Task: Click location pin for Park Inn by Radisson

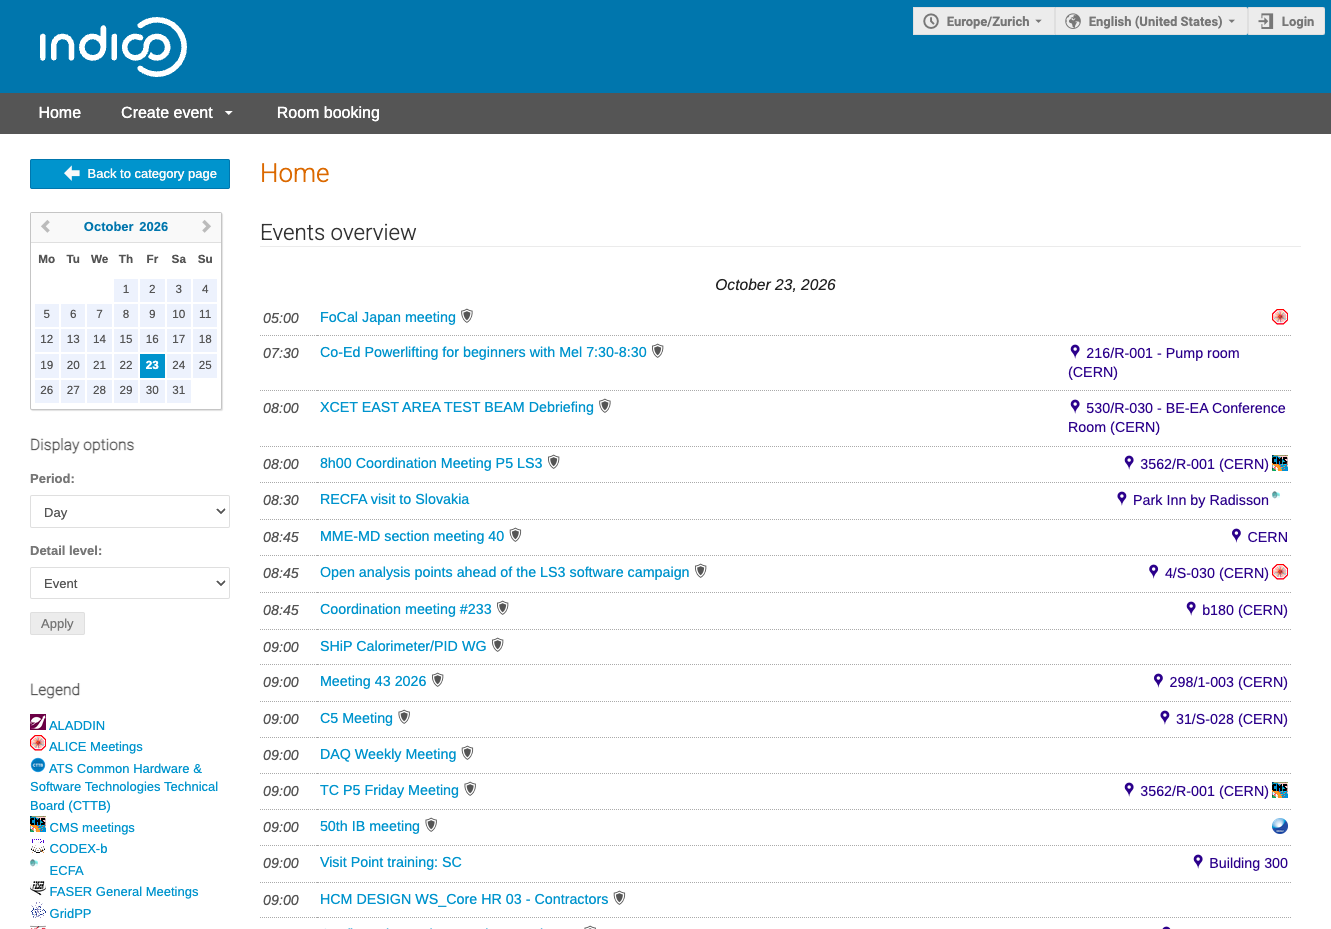Action: click(x=1122, y=498)
